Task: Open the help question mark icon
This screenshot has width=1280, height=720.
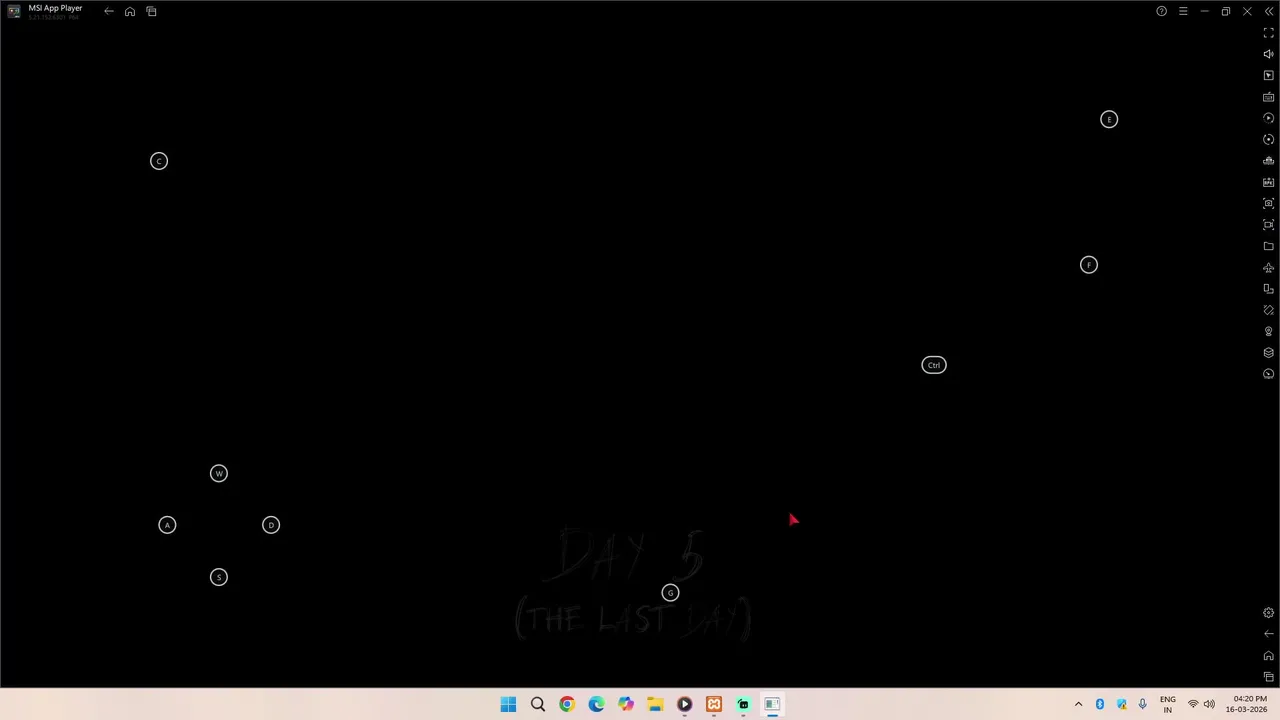Action: tap(1161, 11)
